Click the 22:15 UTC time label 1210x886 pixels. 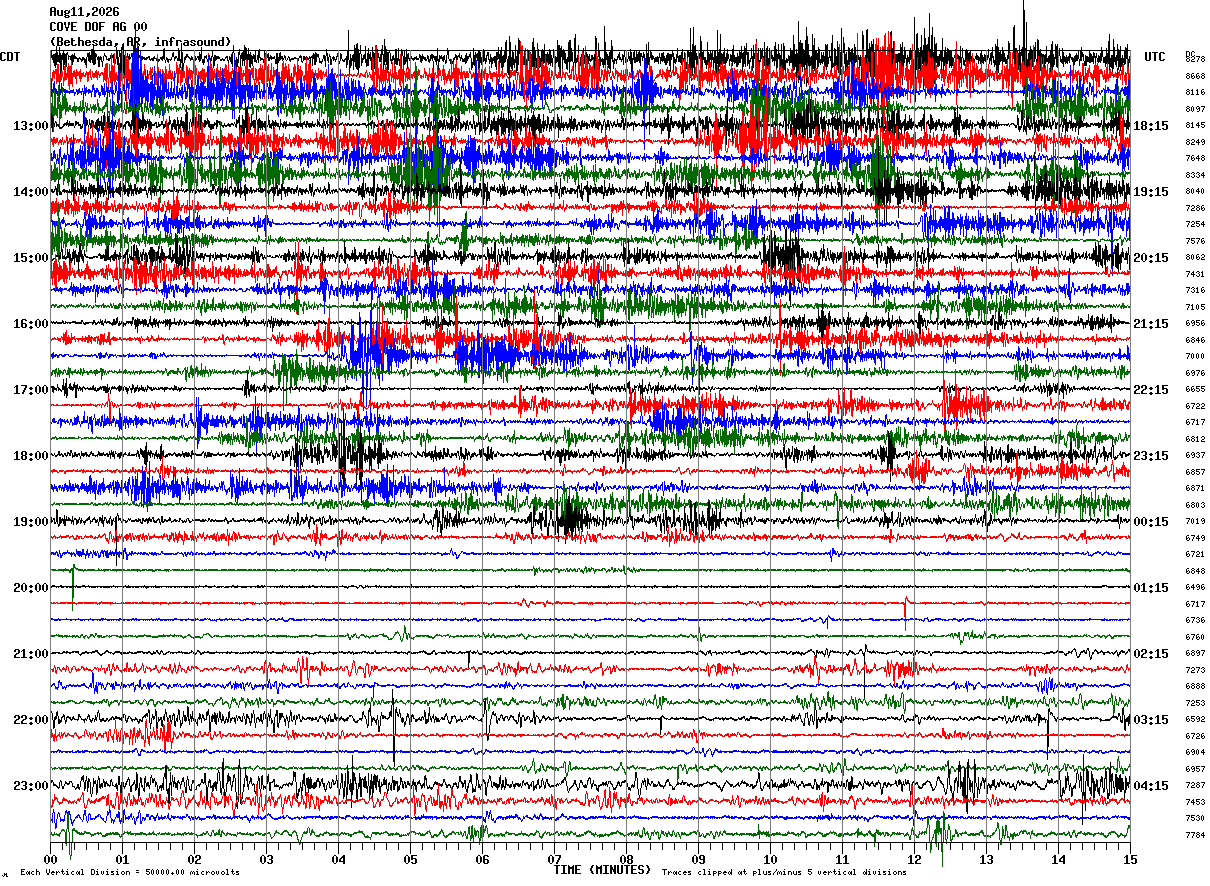click(x=1150, y=390)
